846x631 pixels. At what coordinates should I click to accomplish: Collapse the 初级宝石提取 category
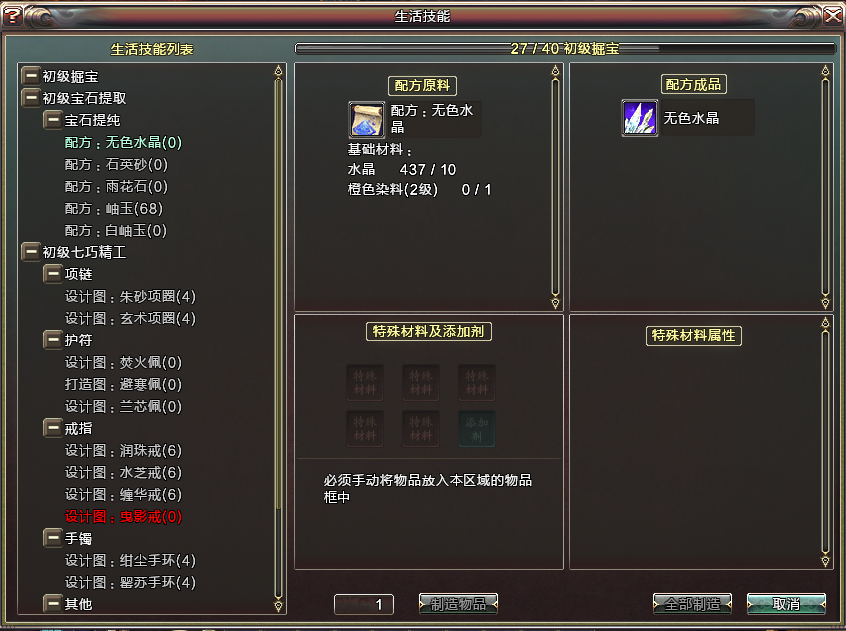tap(31, 98)
